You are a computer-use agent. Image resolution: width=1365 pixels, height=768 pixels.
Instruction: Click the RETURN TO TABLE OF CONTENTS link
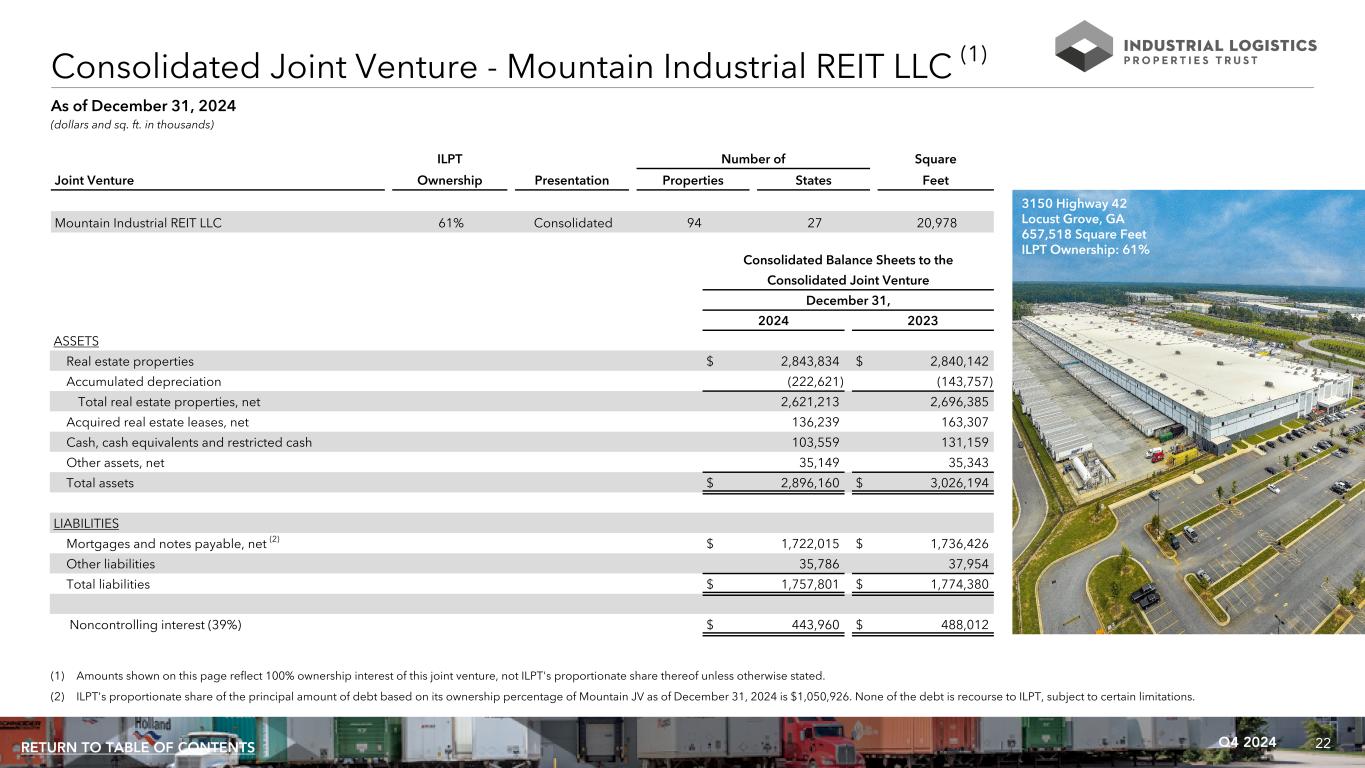(138, 748)
